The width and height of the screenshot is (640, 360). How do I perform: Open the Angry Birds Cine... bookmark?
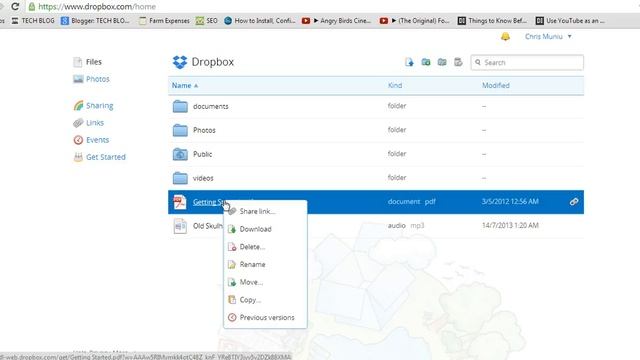(x=336, y=20)
